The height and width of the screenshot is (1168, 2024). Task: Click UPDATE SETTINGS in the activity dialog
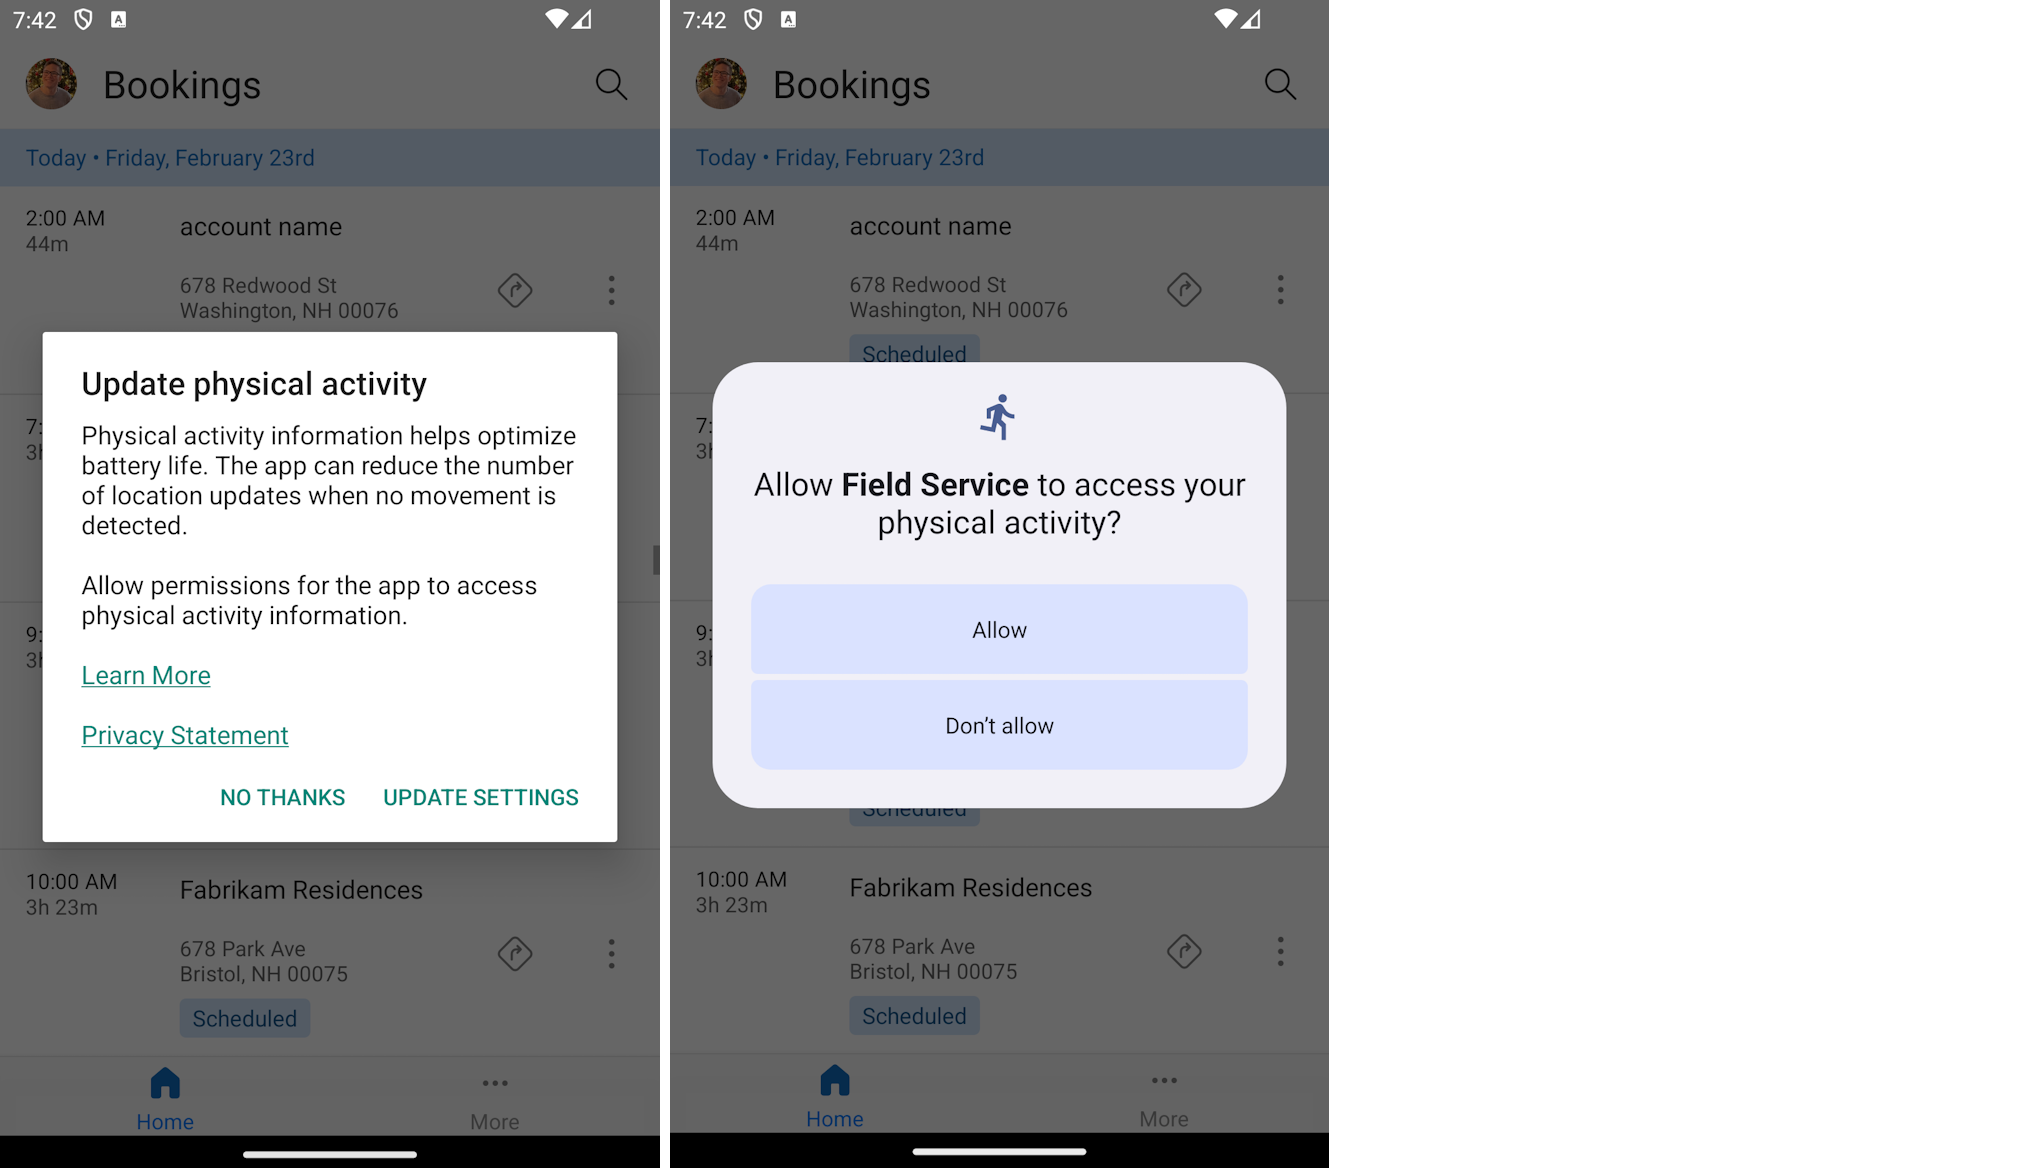tap(481, 797)
